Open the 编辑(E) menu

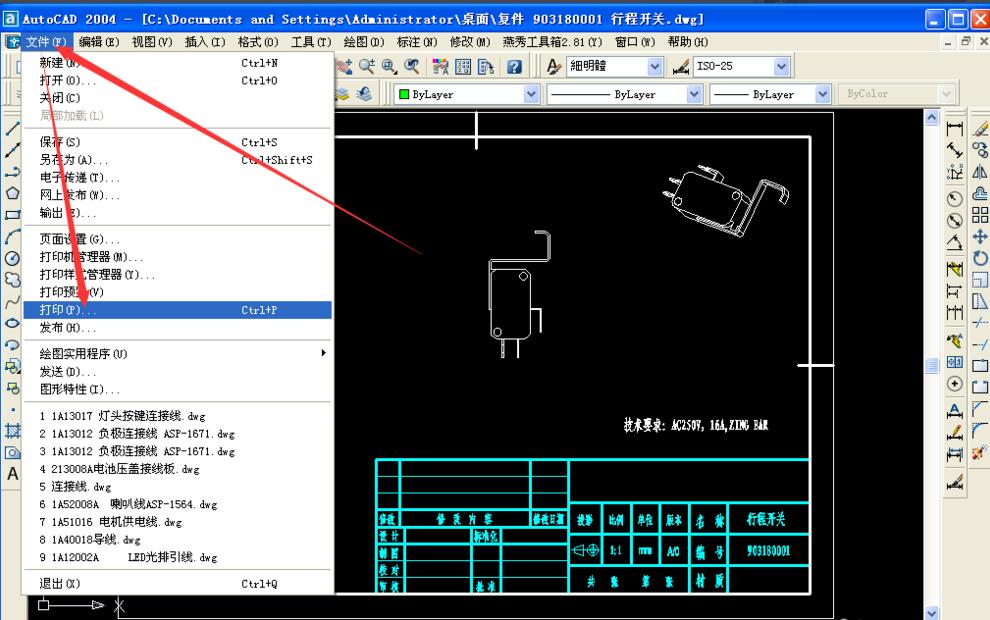pyautogui.click(x=98, y=42)
